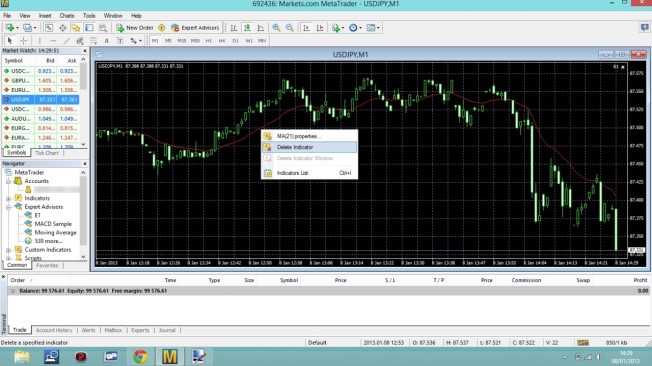Switch chart to line chart display
The height and width of the screenshot is (366, 652).
click(x=261, y=28)
